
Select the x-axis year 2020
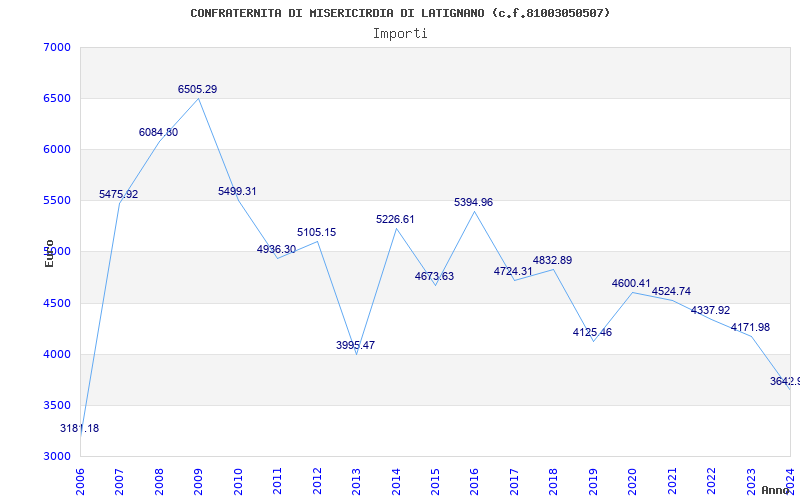[x=633, y=481]
